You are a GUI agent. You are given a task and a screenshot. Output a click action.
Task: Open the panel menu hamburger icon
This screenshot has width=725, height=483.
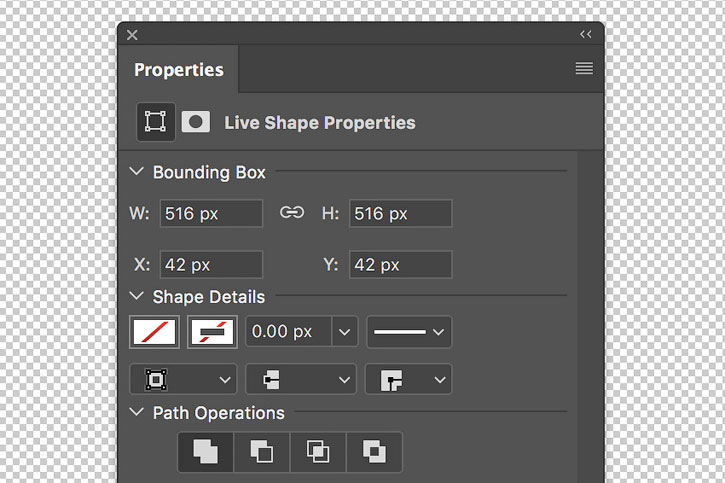point(584,68)
